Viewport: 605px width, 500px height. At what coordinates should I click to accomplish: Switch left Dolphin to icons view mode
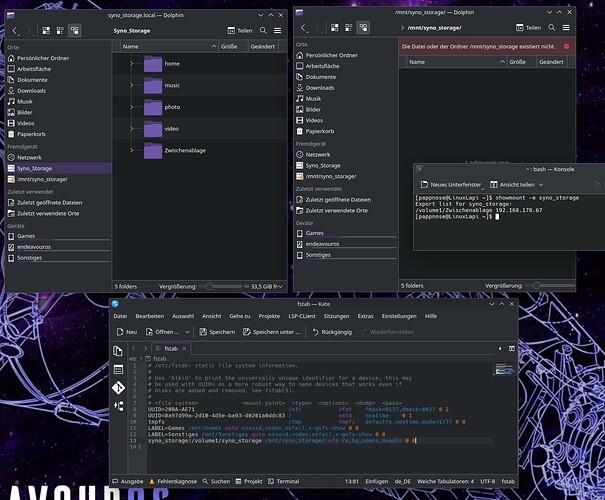click(x=46, y=30)
